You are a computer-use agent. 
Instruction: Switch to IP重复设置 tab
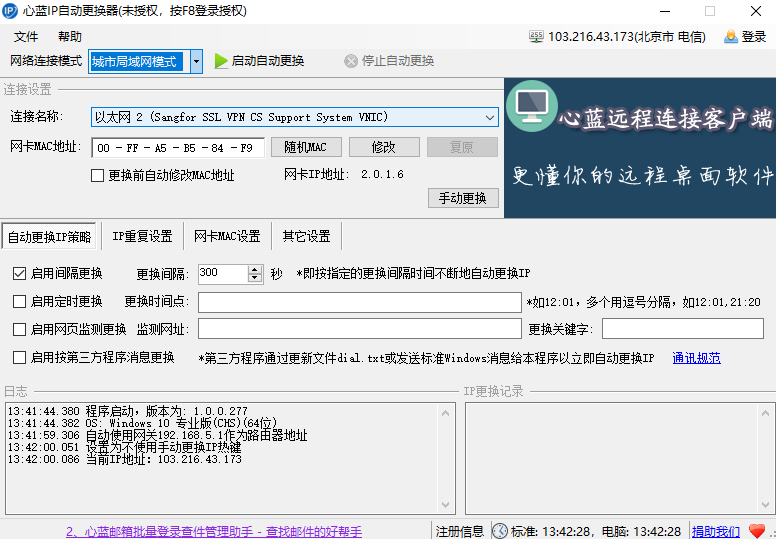(142, 236)
